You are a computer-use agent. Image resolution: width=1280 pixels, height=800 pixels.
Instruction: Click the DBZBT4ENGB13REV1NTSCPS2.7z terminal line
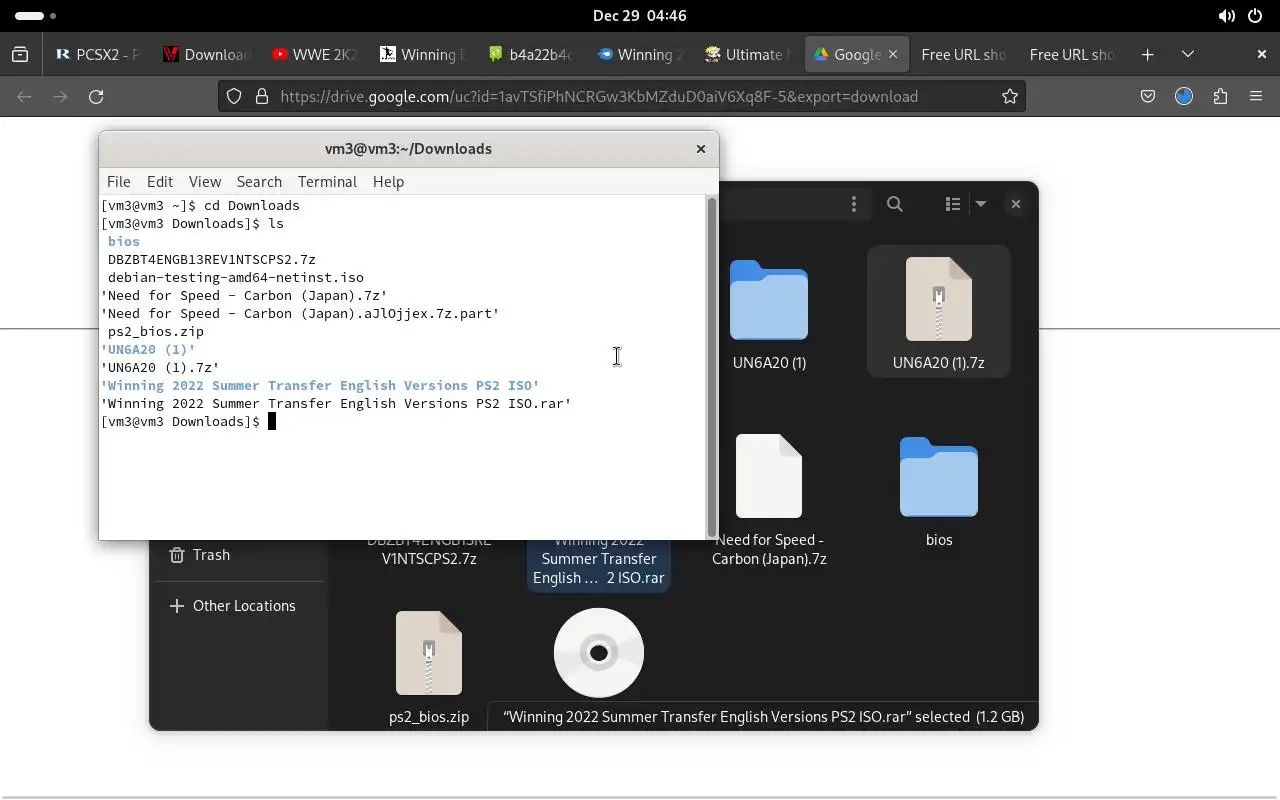tap(212, 259)
